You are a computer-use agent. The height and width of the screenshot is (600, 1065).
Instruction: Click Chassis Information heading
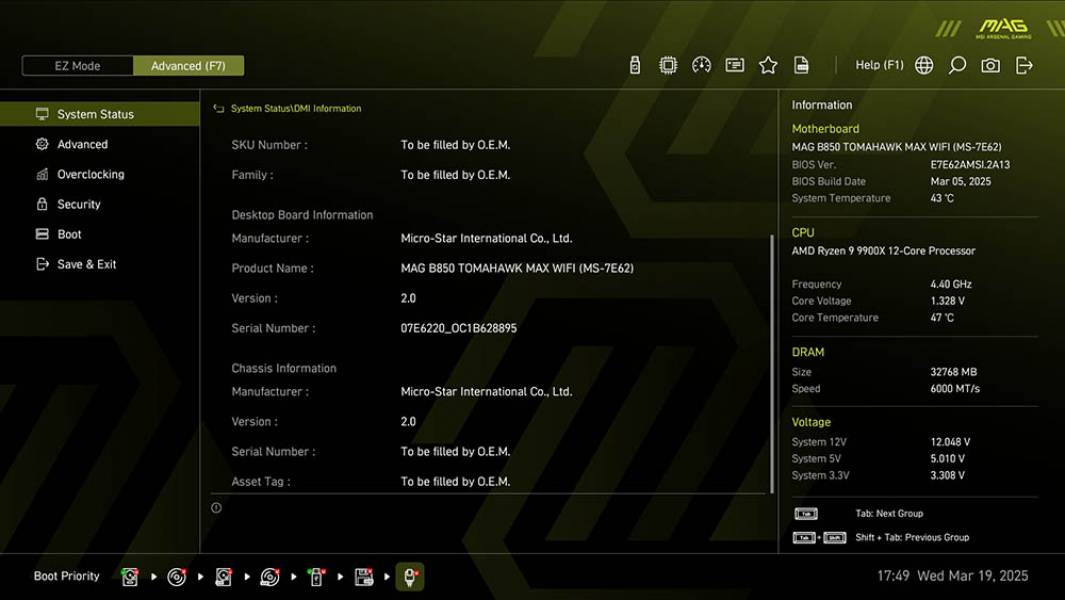tap(284, 368)
